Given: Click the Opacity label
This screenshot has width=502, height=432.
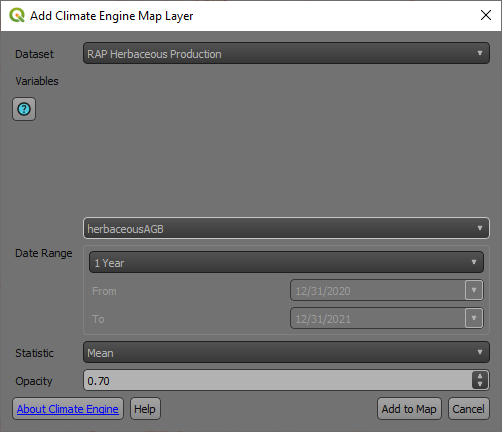Looking at the screenshot, I should coord(34,381).
